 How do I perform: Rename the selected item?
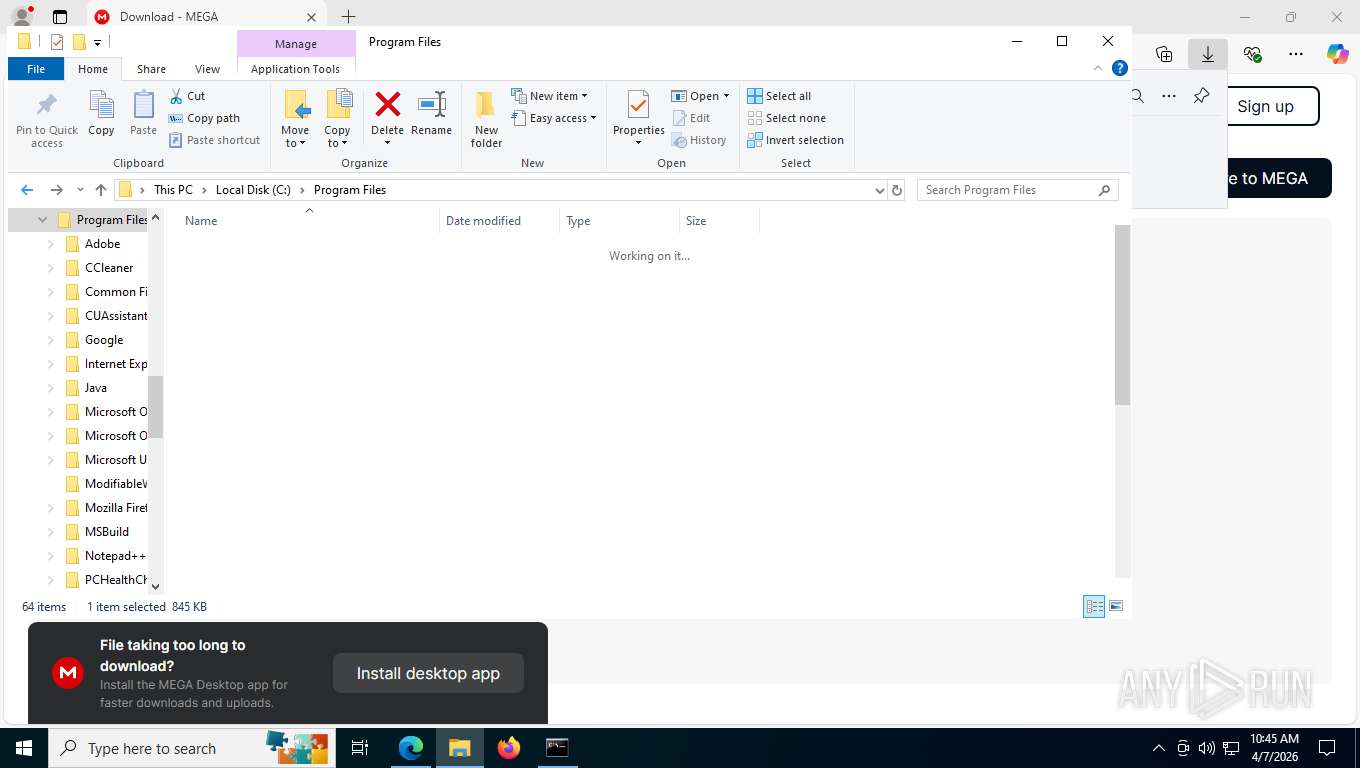click(x=431, y=113)
